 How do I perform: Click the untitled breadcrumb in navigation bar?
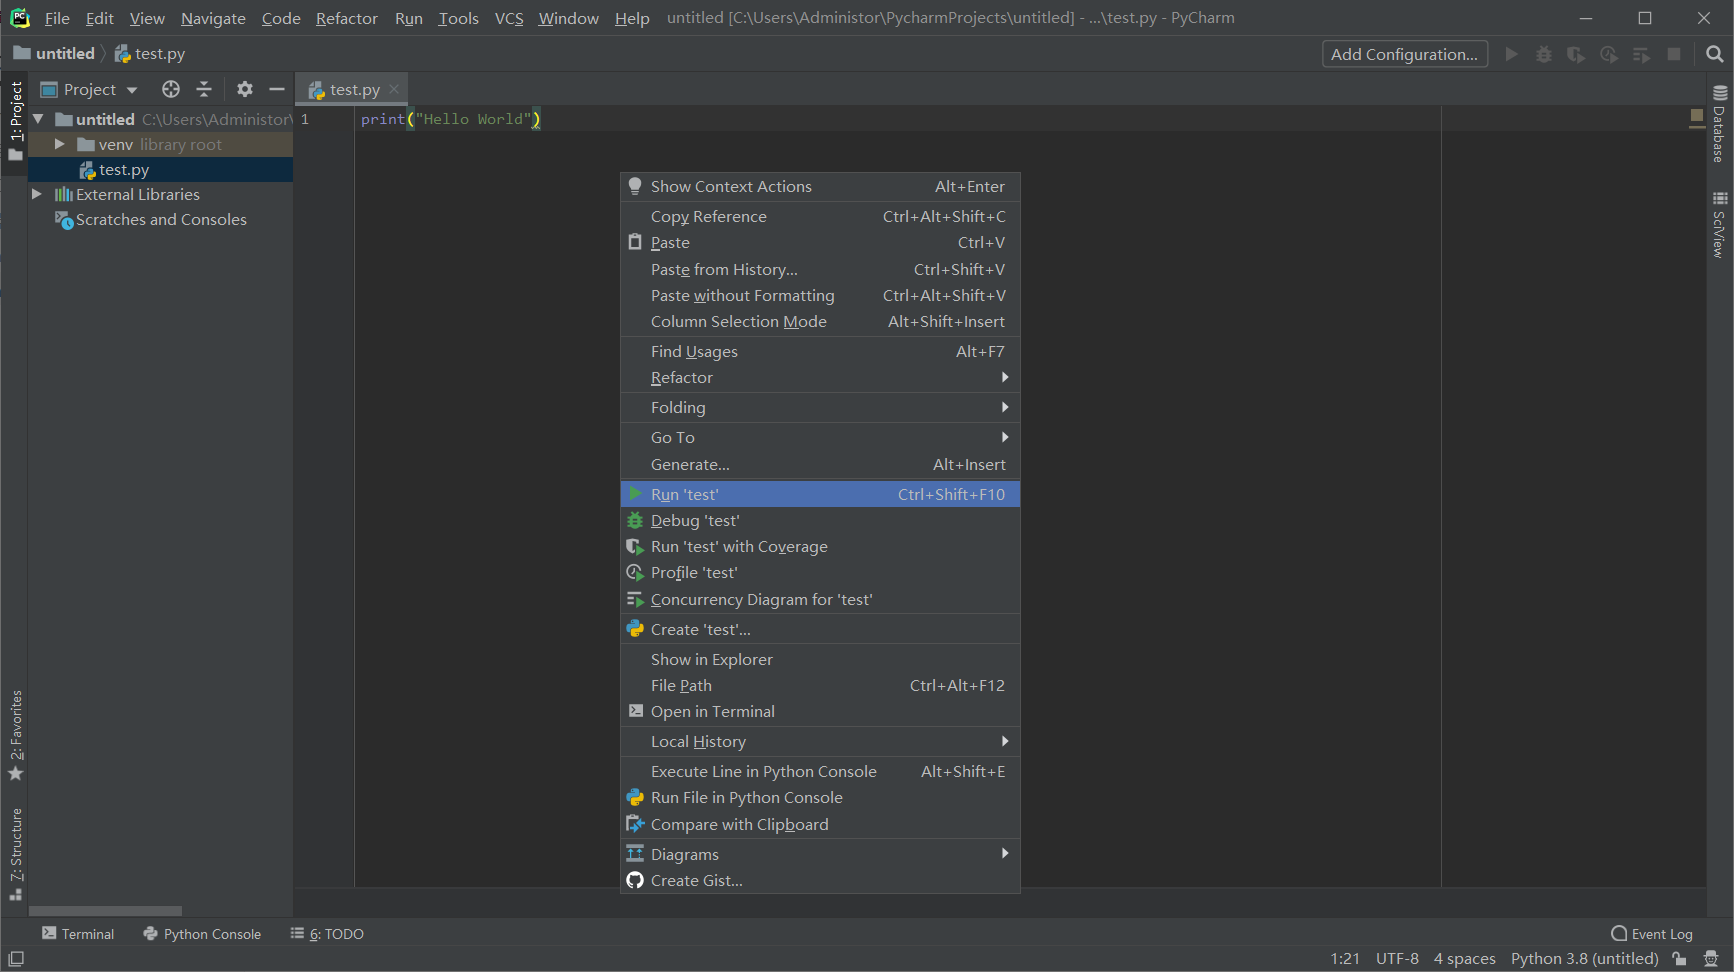[x=55, y=54]
